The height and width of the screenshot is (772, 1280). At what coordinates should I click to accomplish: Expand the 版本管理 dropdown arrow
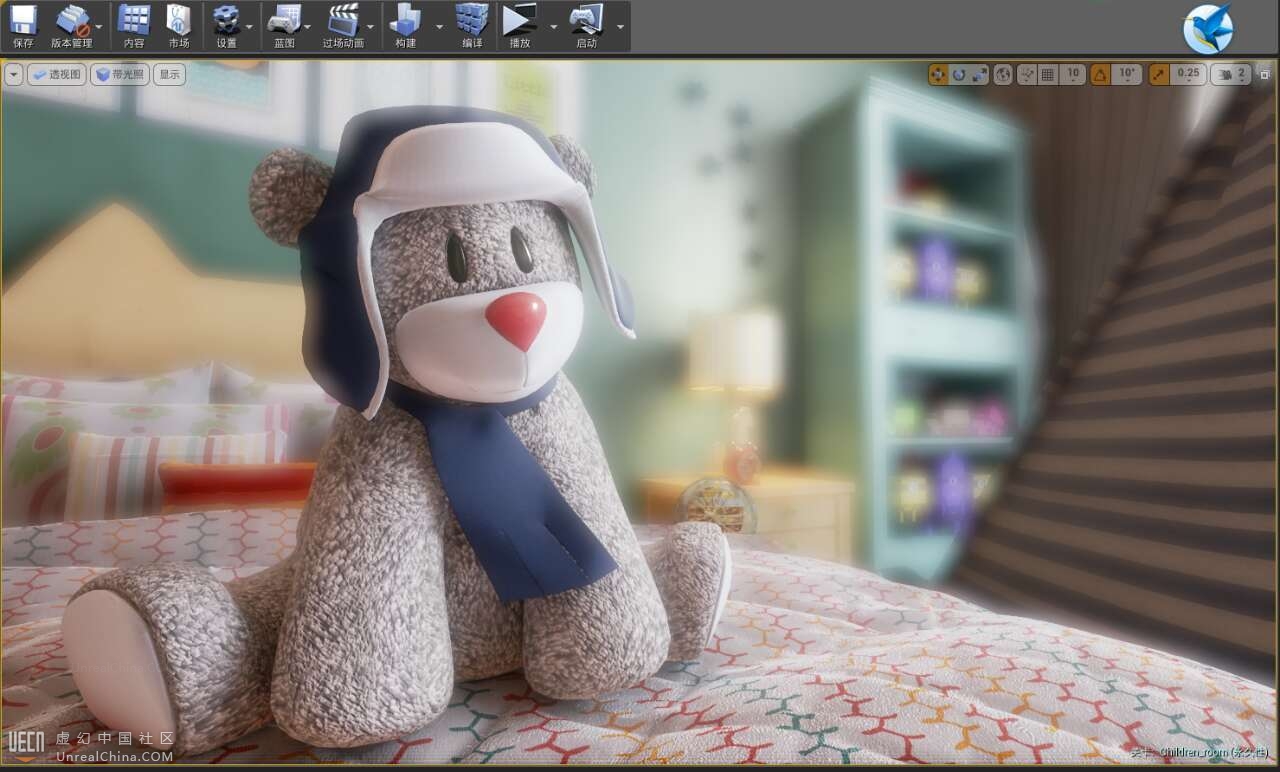(x=101, y=26)
